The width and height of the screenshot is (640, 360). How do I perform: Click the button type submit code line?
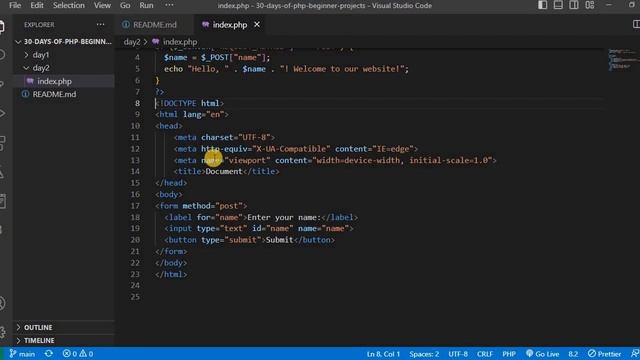point(249,240)
